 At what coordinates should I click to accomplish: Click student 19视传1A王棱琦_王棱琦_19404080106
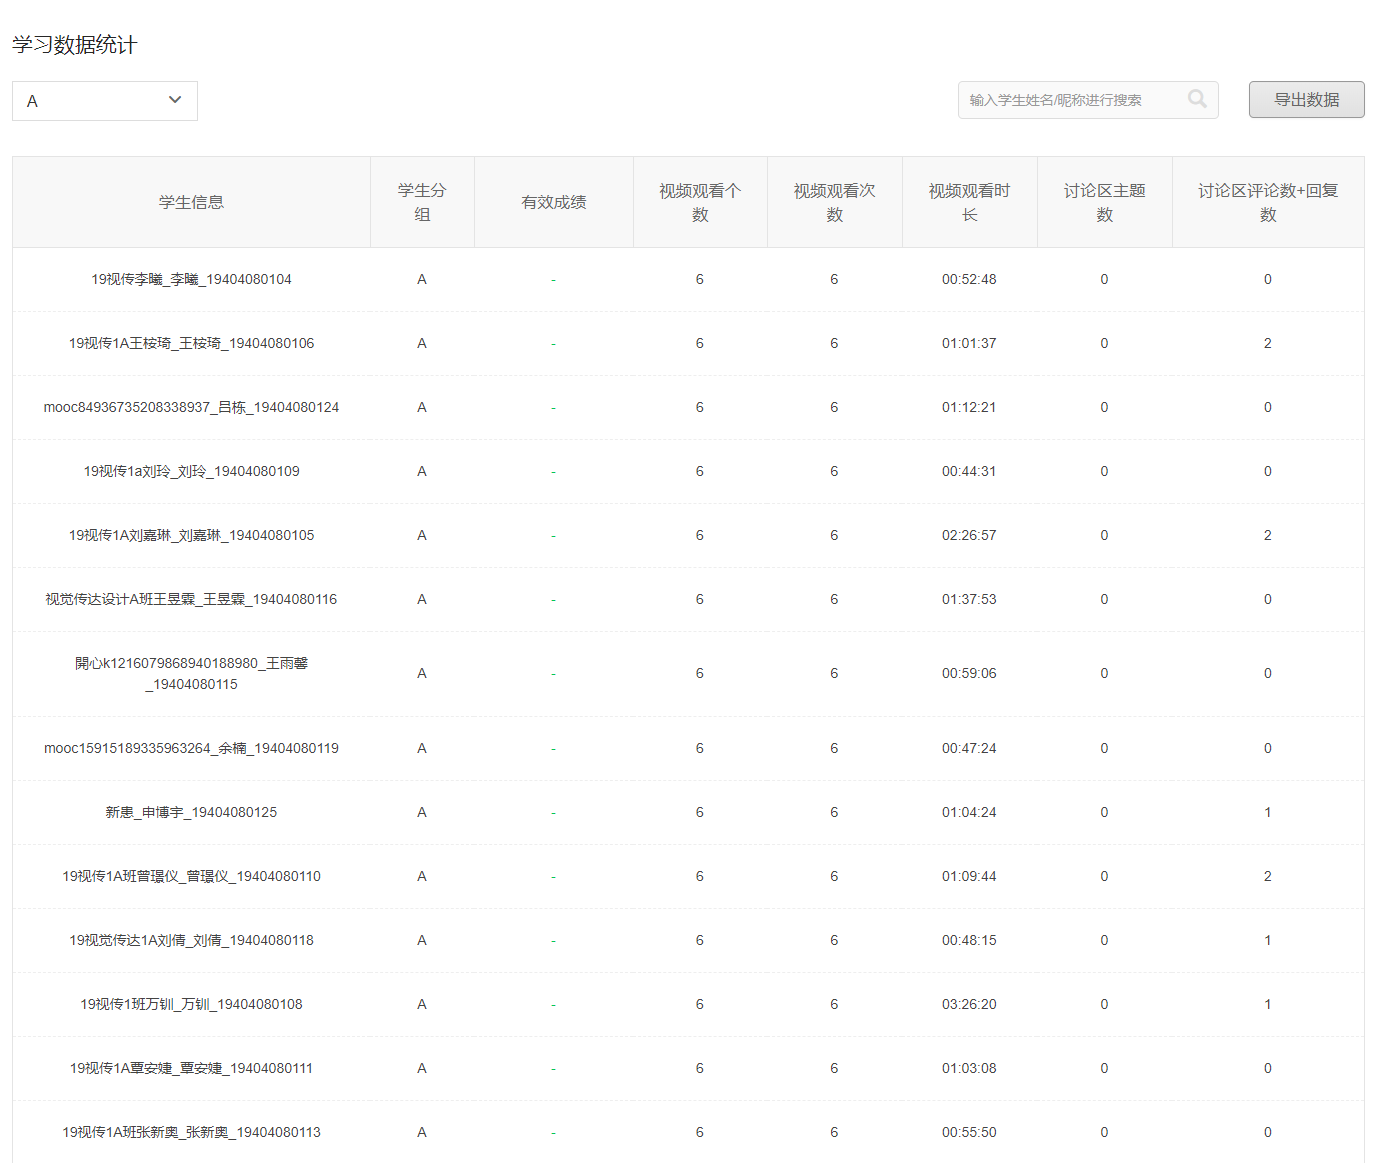tap(191, 343)
